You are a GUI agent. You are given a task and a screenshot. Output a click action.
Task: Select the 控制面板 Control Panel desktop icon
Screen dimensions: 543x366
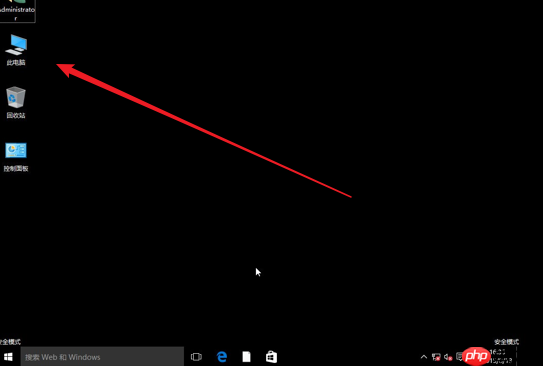pyautogui.click(x=16, y=157)
